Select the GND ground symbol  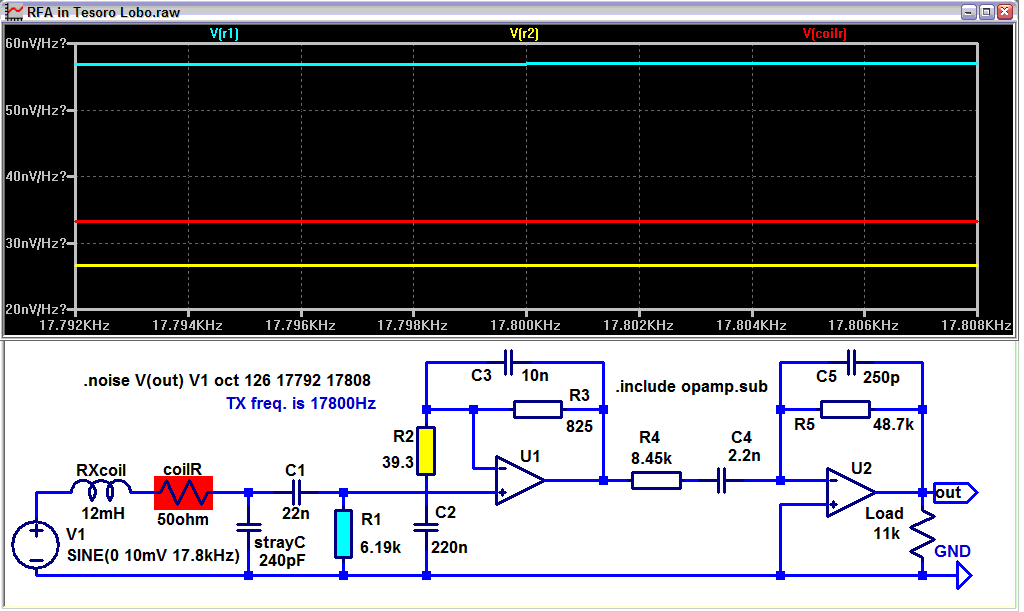coord(963,575)
